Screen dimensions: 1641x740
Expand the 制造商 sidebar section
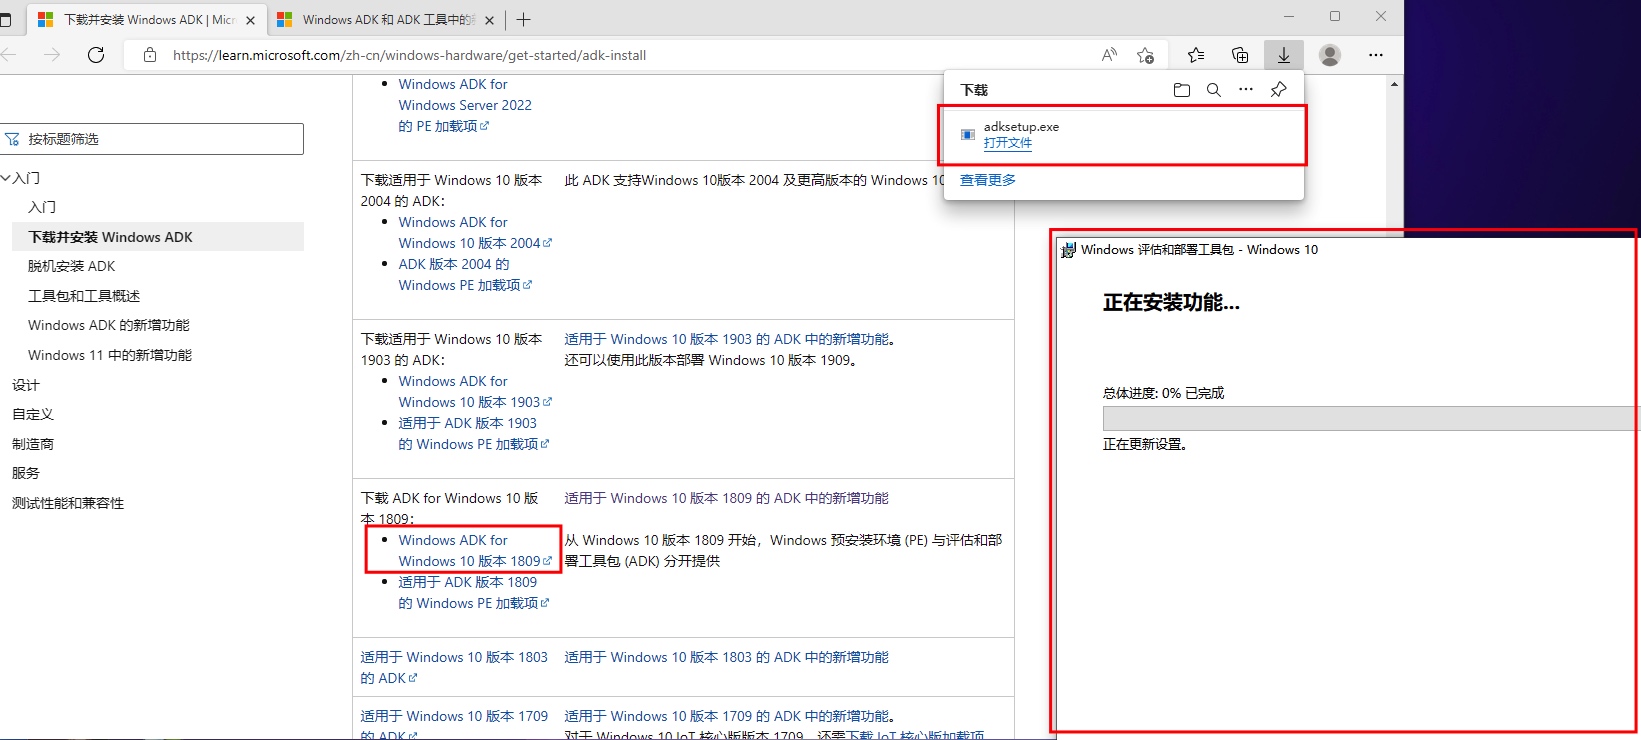pyautogui.click(x=33, y=444)
